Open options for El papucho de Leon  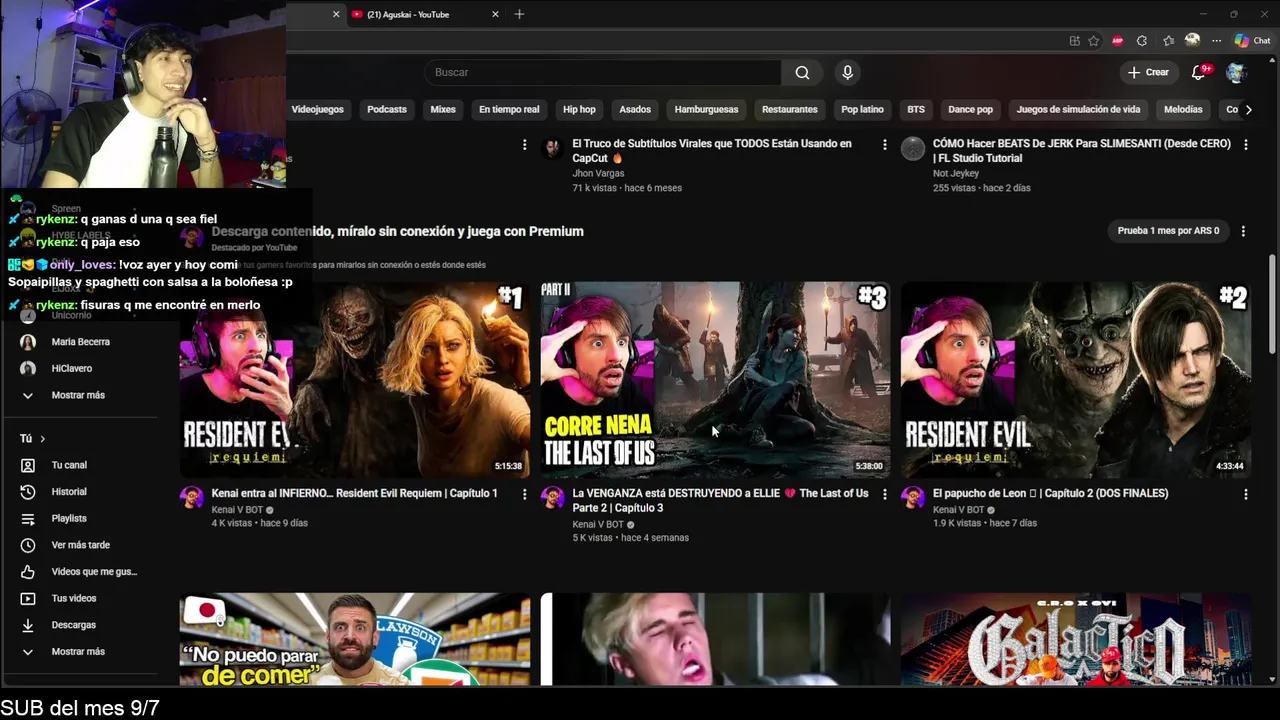(1245, 494)
